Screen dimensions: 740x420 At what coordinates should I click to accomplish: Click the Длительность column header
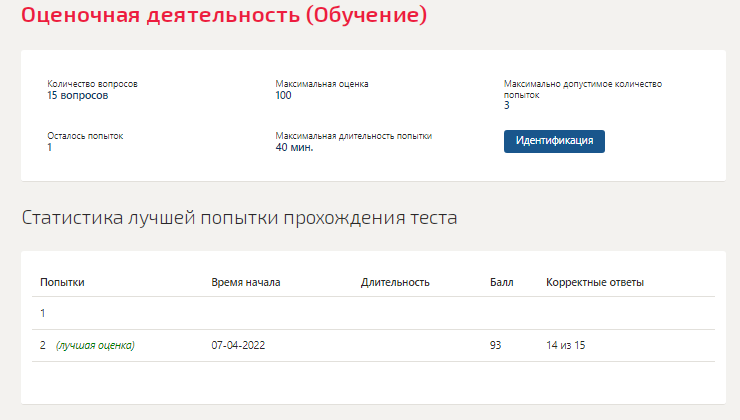395,282
